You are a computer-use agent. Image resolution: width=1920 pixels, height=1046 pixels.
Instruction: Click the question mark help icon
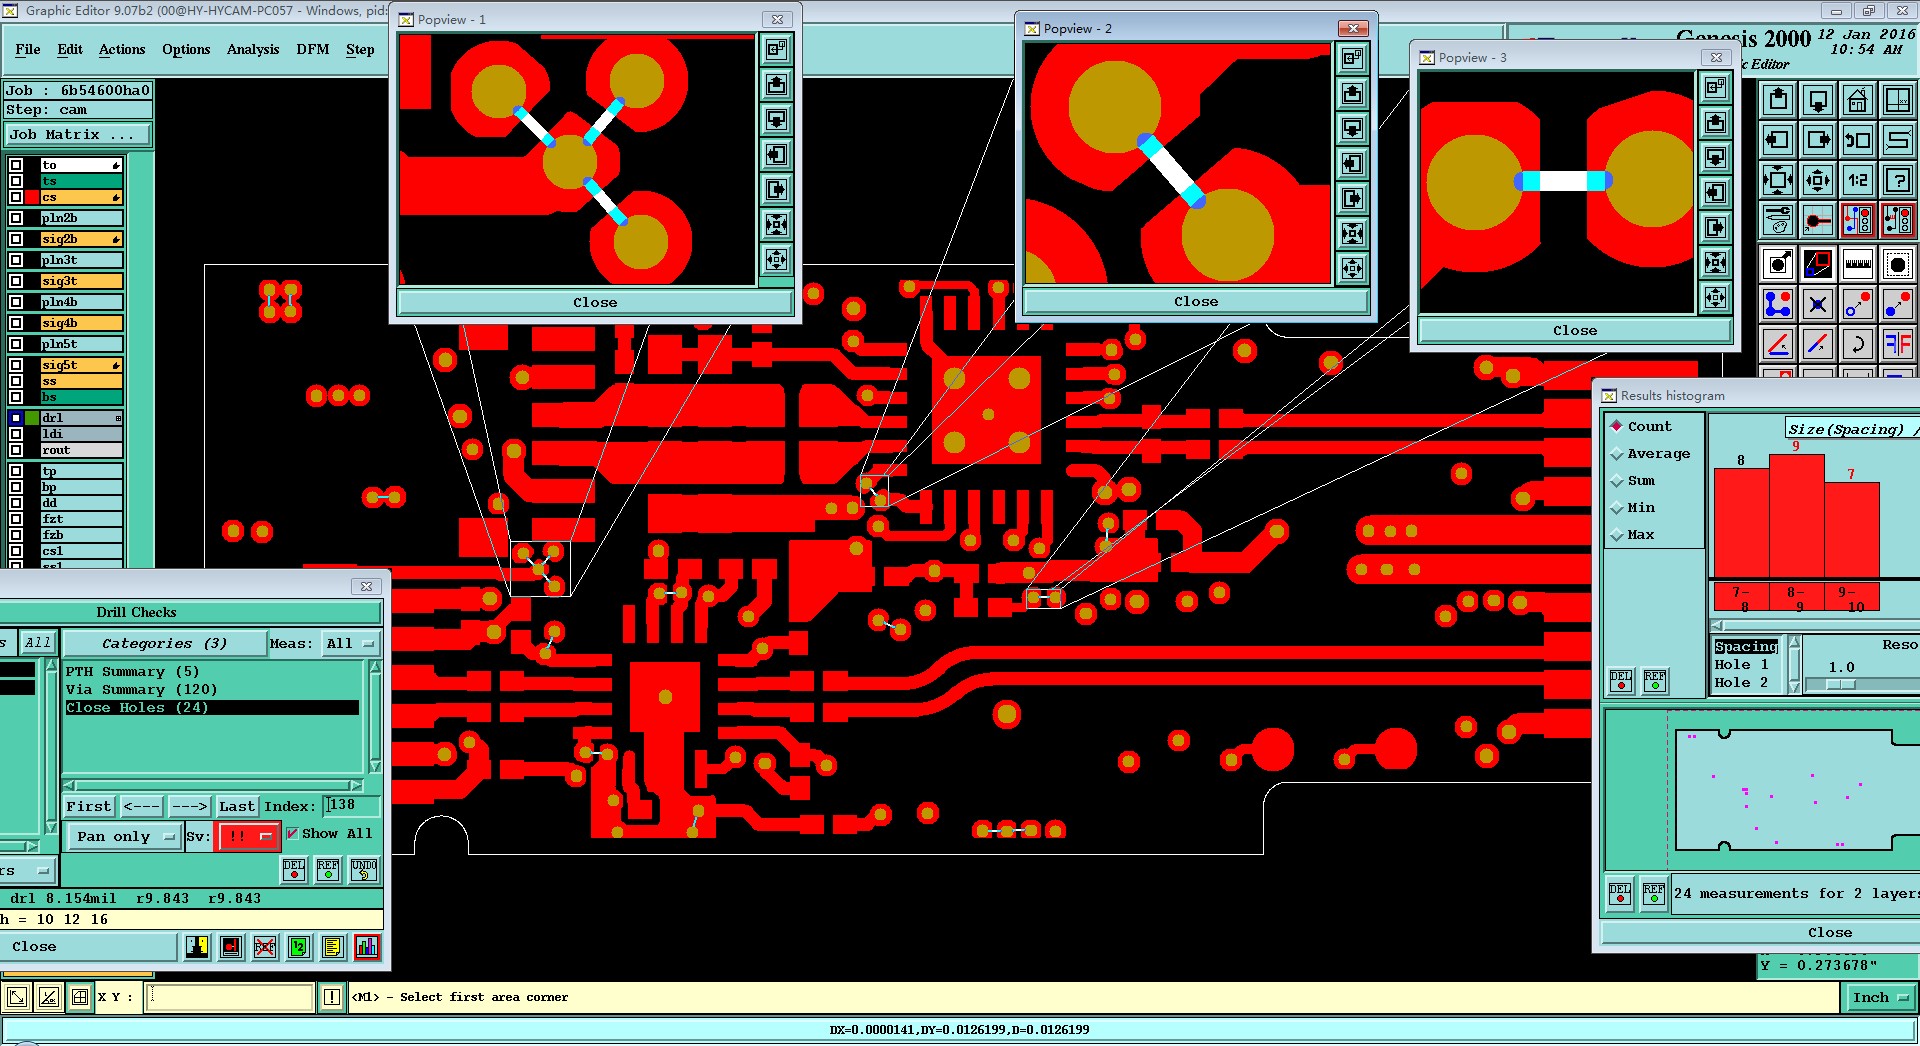tap(1897, 180)
